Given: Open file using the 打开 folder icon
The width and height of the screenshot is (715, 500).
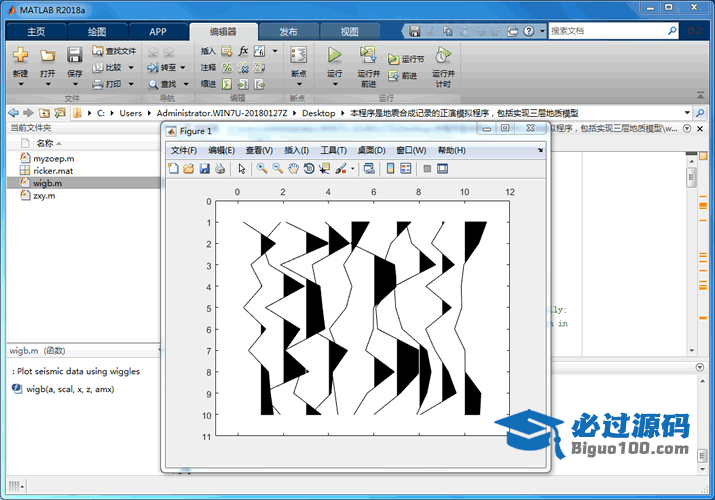Looking at the screenshot, I should [47, 55].
